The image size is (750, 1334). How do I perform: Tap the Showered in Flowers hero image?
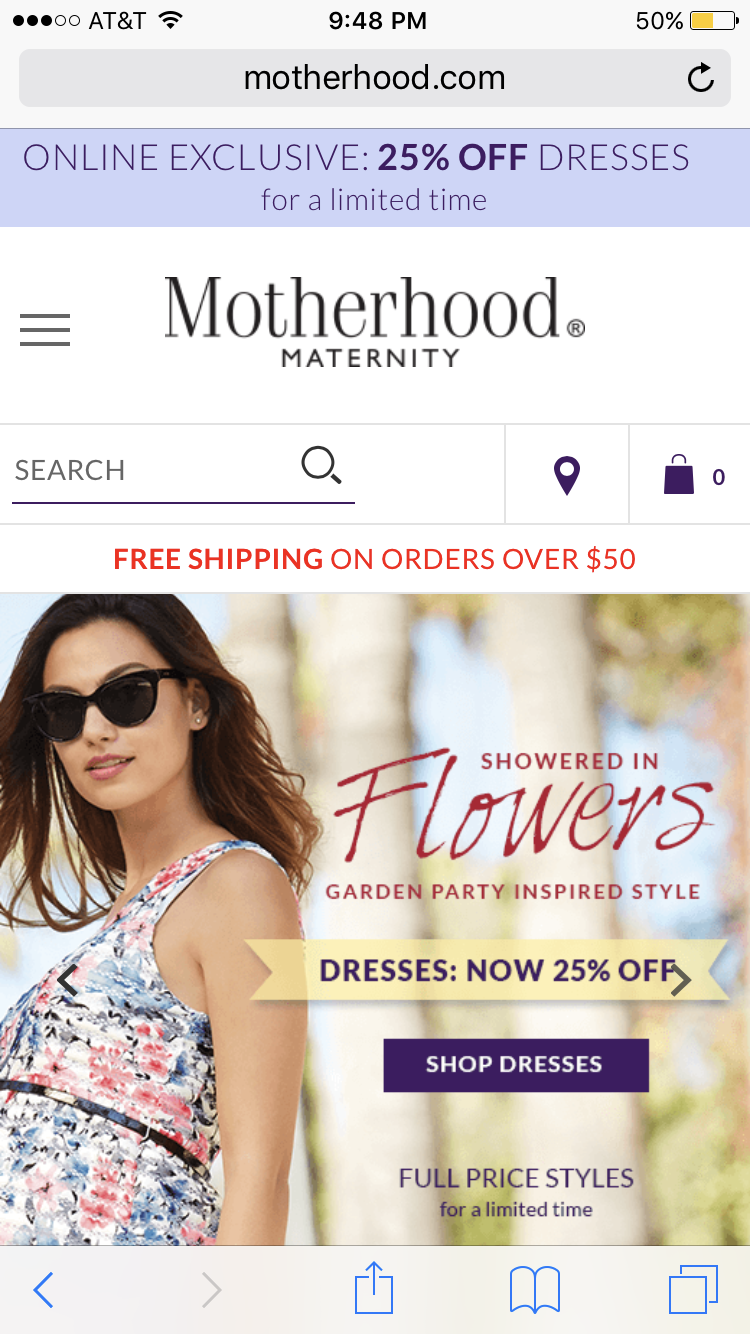(375, 919)
